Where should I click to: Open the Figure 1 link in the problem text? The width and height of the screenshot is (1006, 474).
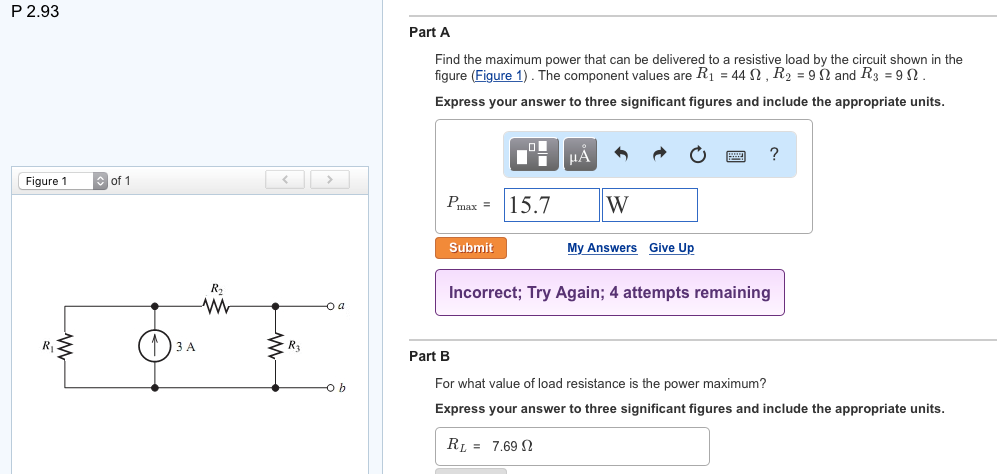[x=499, y=76]
